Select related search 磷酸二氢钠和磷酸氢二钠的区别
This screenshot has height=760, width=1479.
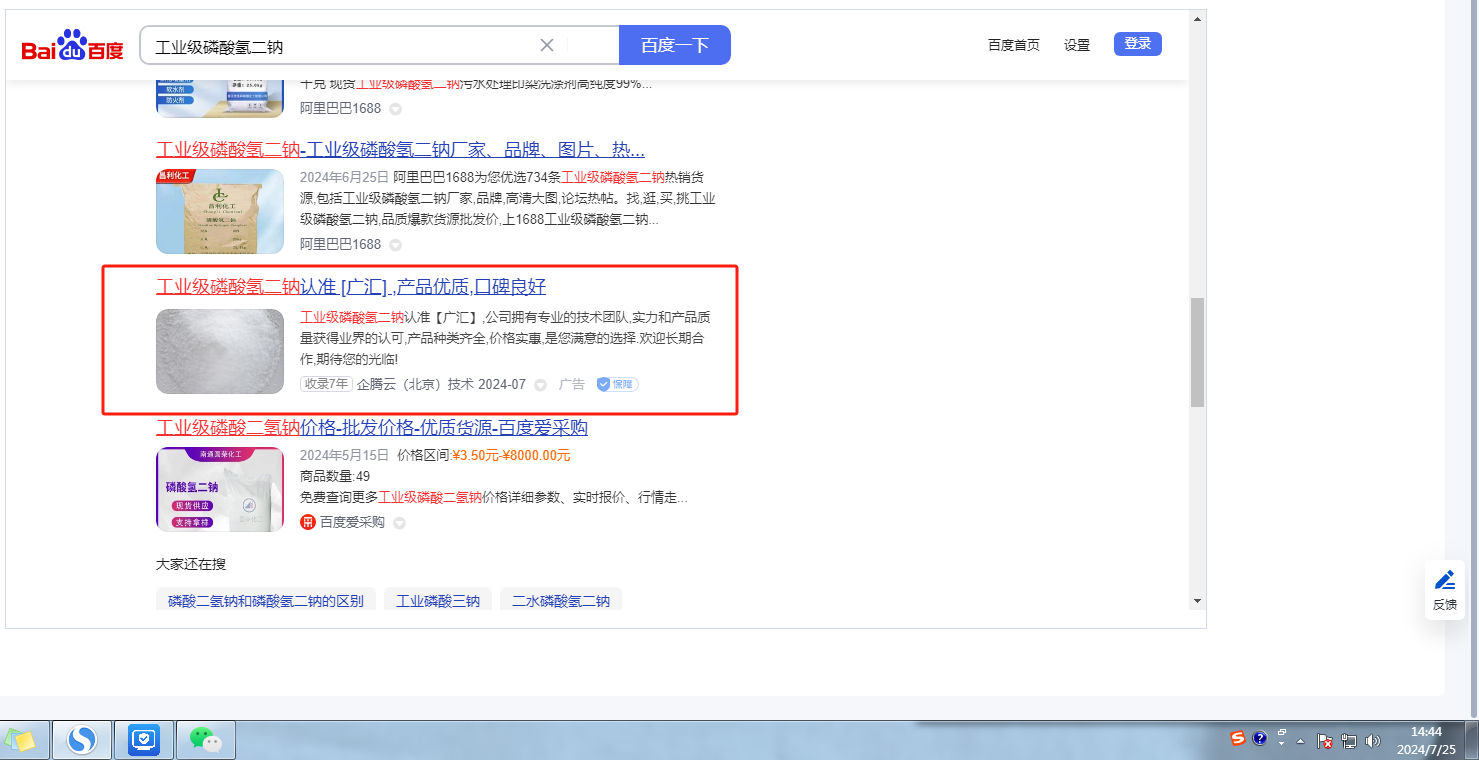click(266, 601)
